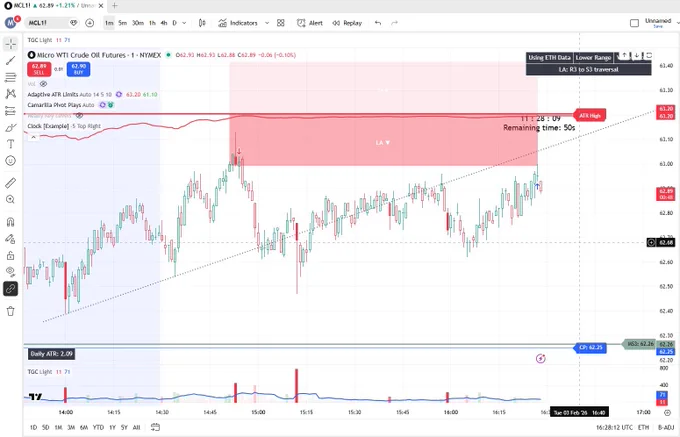
Task: Toggle visibility eye of the faded indicator under Camarilla
Action: 79,116
